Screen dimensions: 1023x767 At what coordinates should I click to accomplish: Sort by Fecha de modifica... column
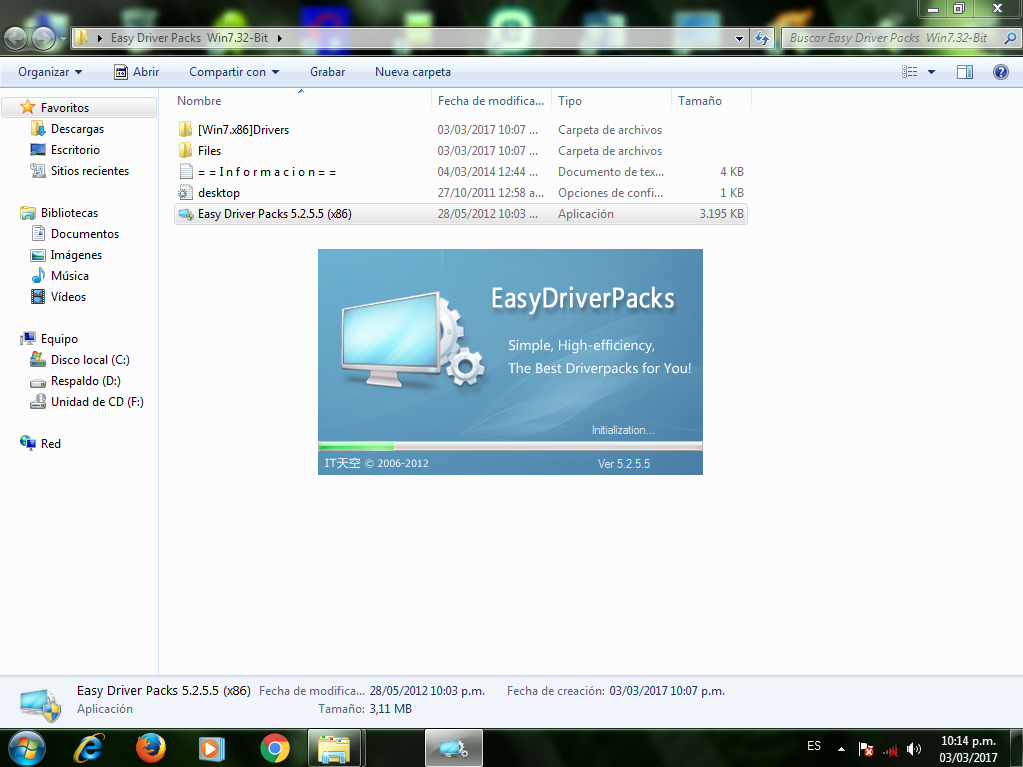(x=491, y=100)
